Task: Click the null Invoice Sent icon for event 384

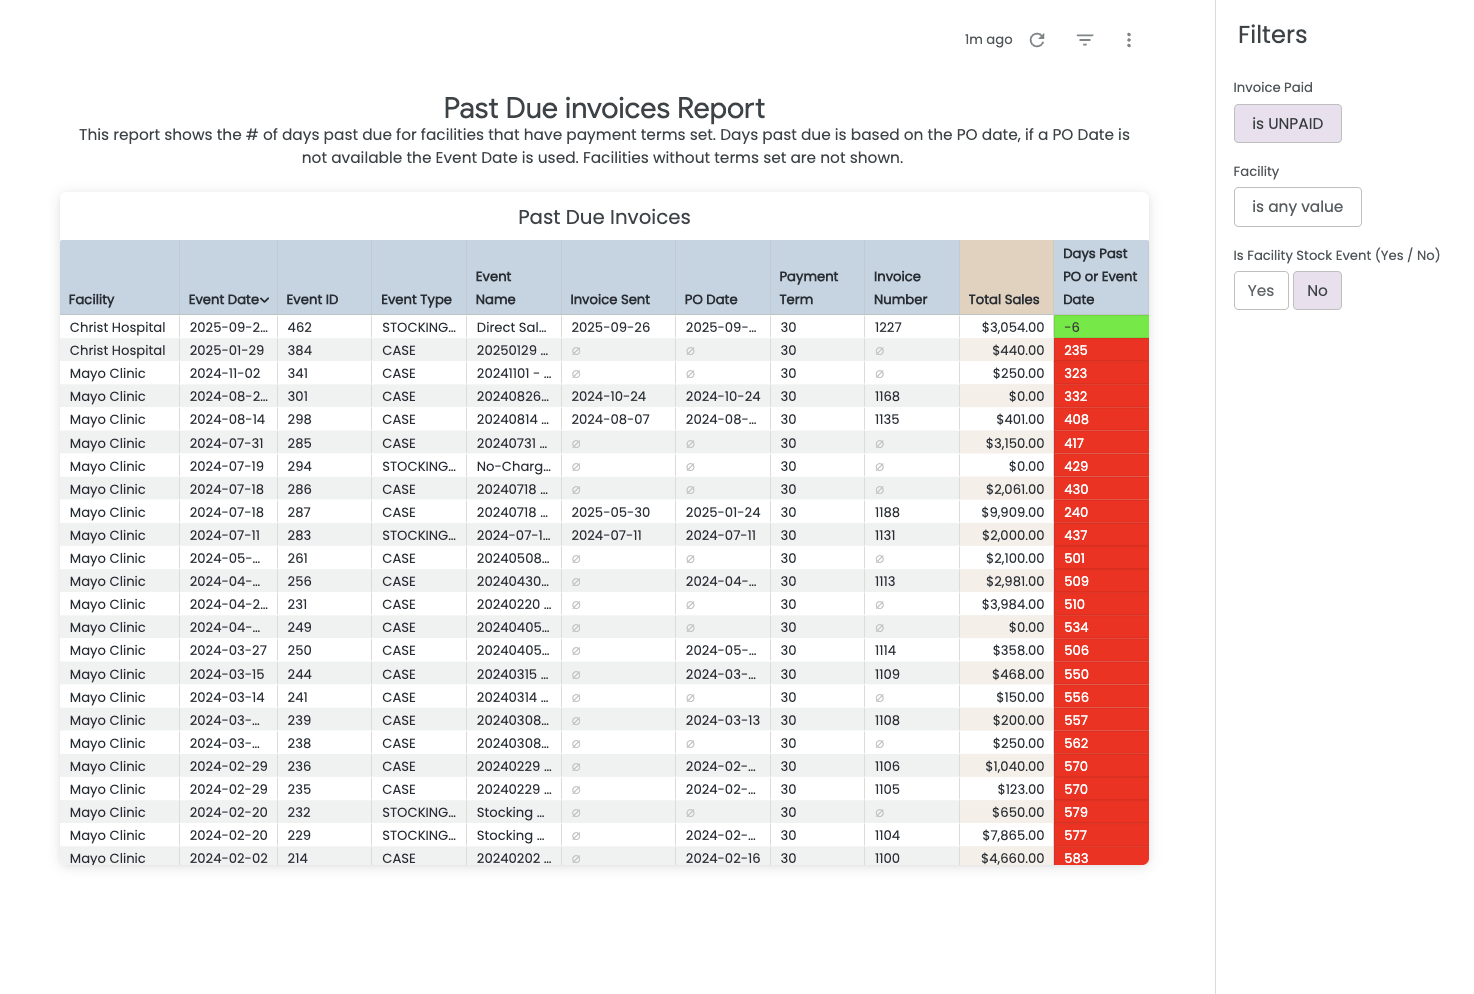Action: (x=576, y=351)
